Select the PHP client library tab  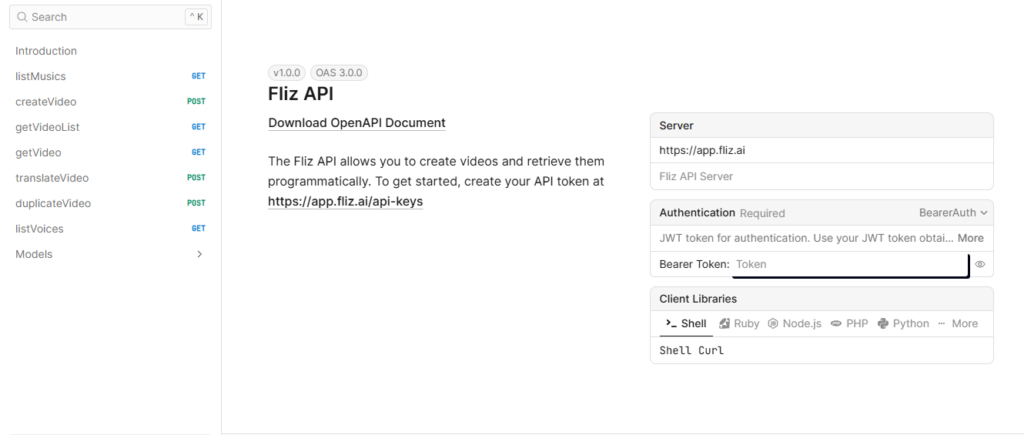850,324
